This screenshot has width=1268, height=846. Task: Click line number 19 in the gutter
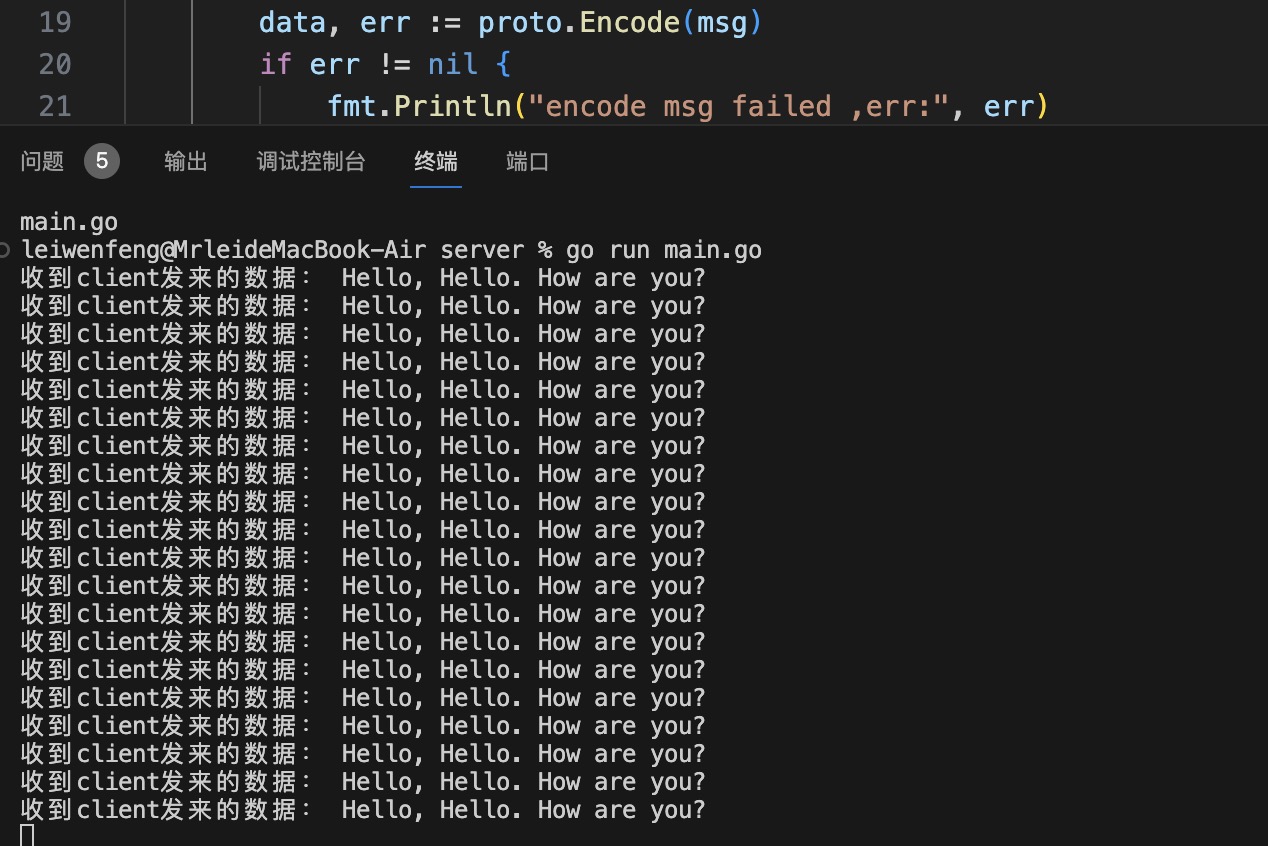point(55,22)
